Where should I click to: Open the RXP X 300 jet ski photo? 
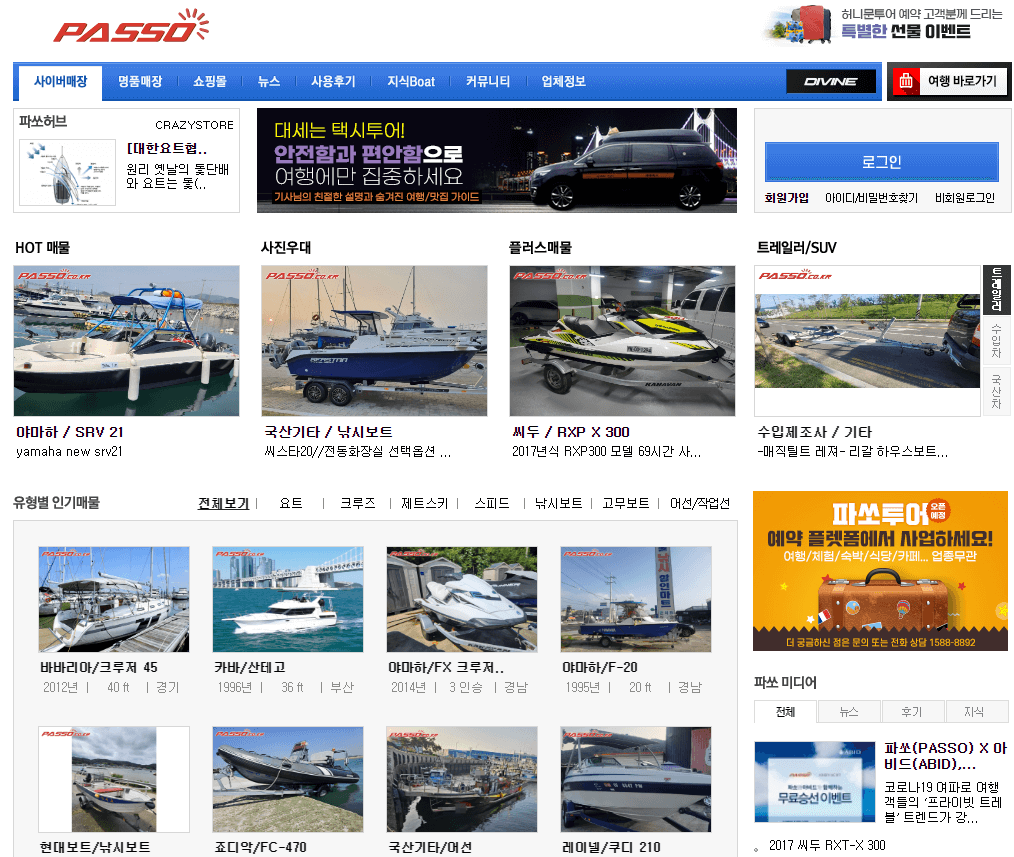[622, 341]
